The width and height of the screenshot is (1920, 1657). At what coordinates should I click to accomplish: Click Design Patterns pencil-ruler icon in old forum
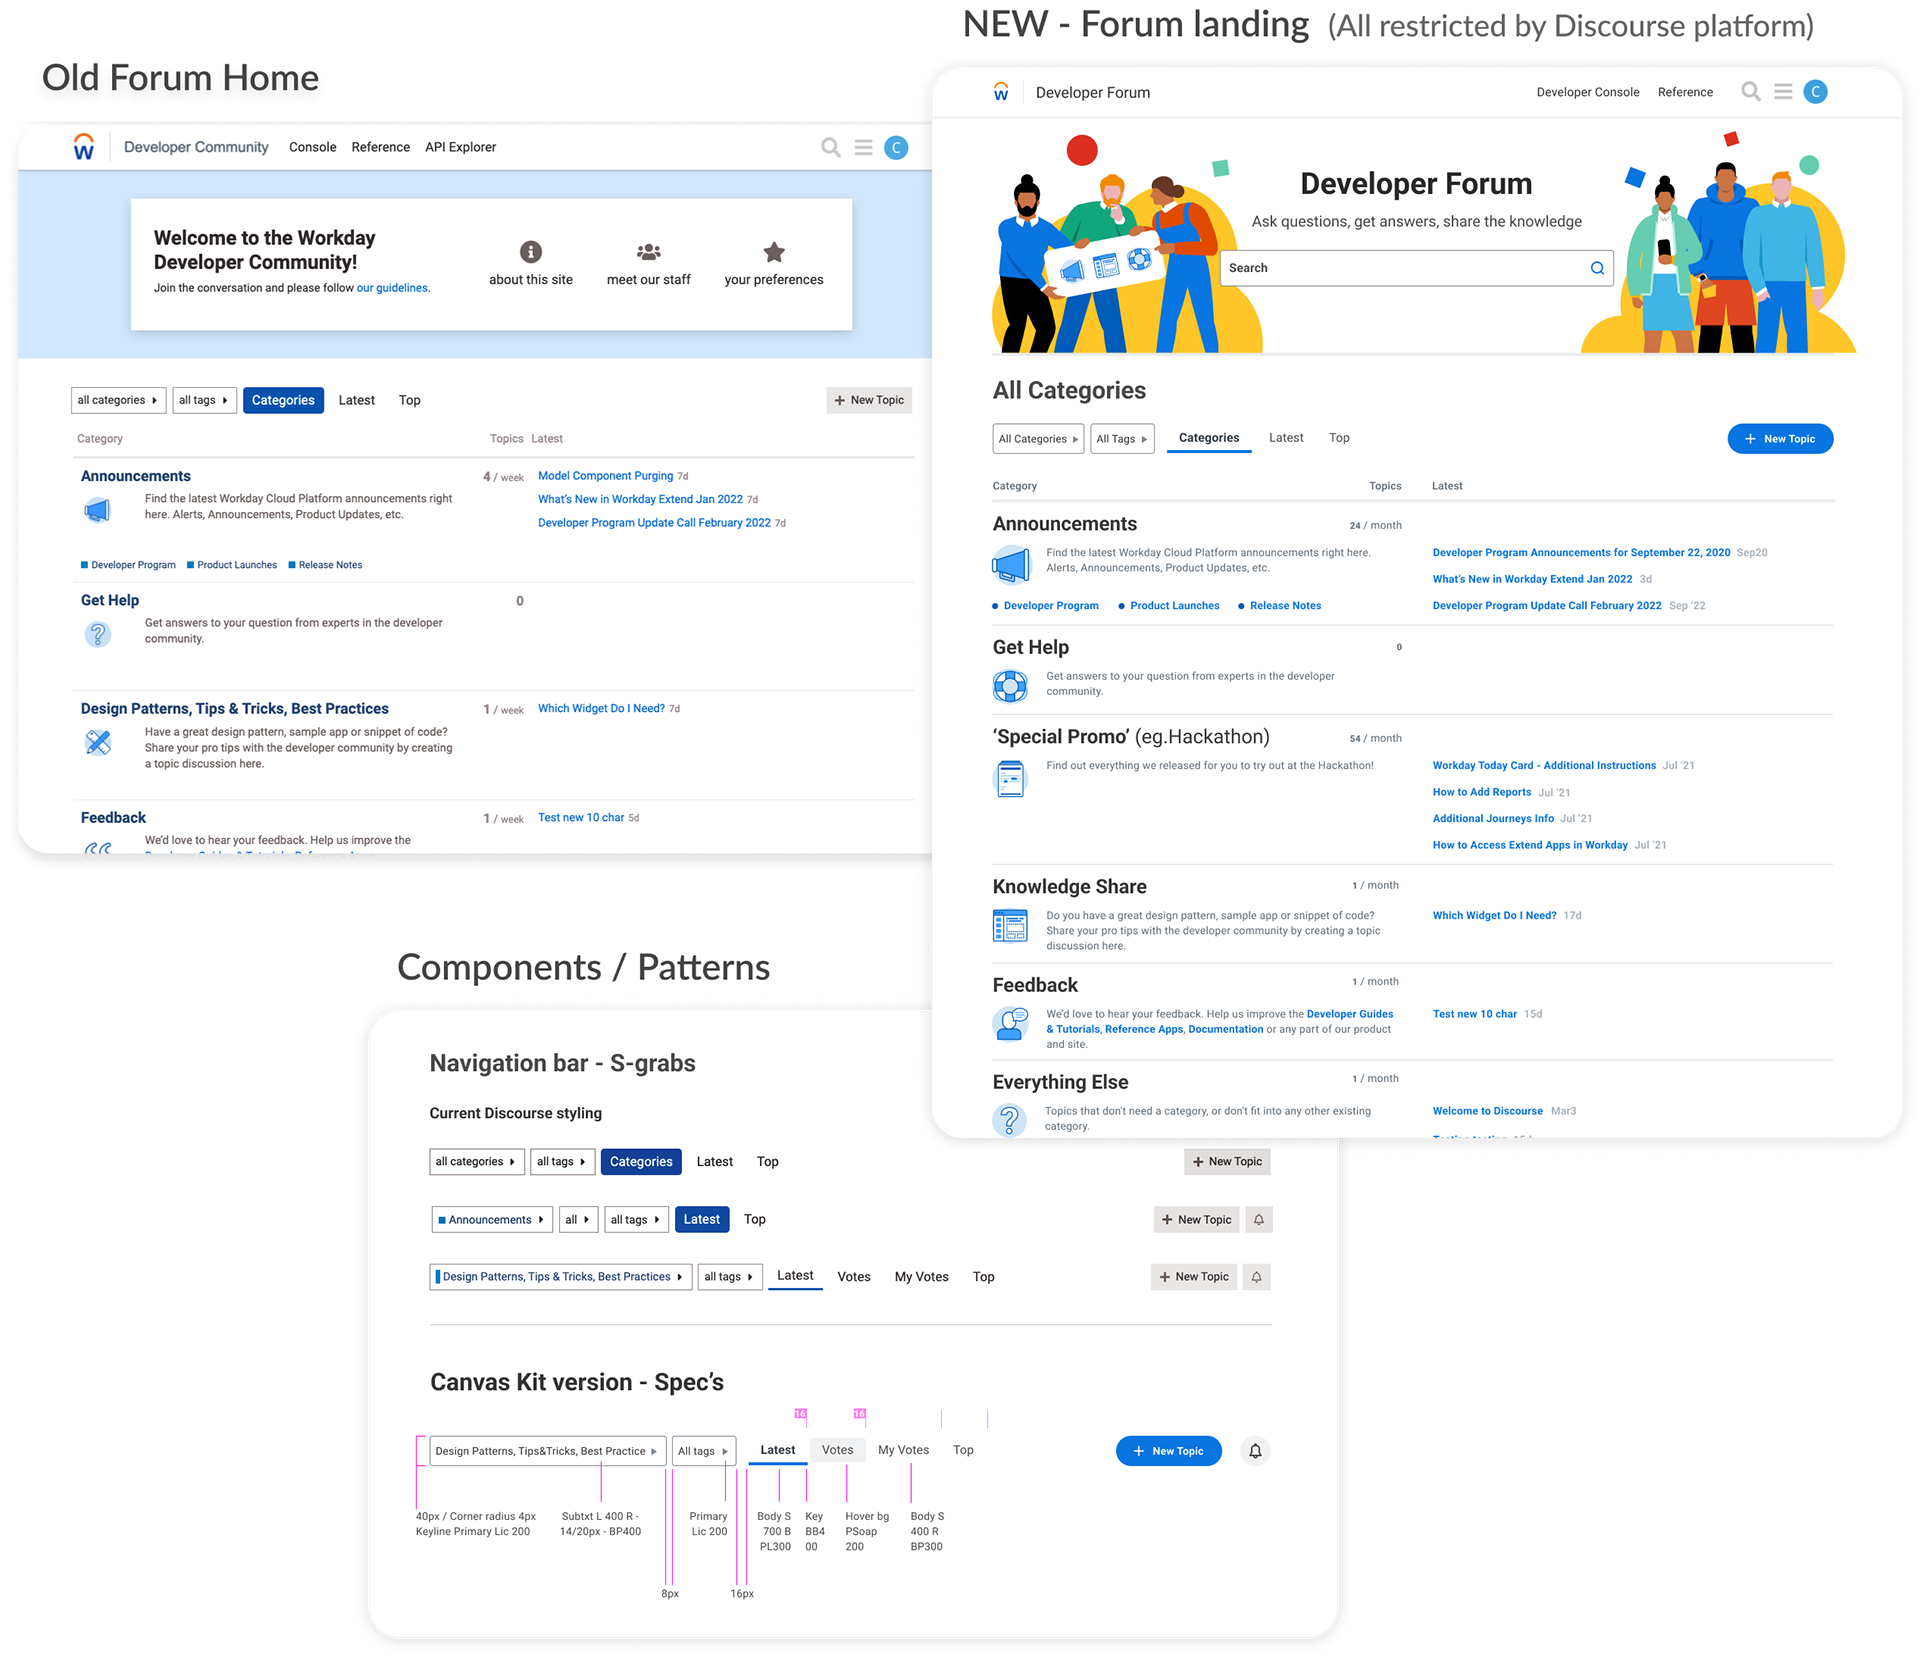tap(98, 742)
